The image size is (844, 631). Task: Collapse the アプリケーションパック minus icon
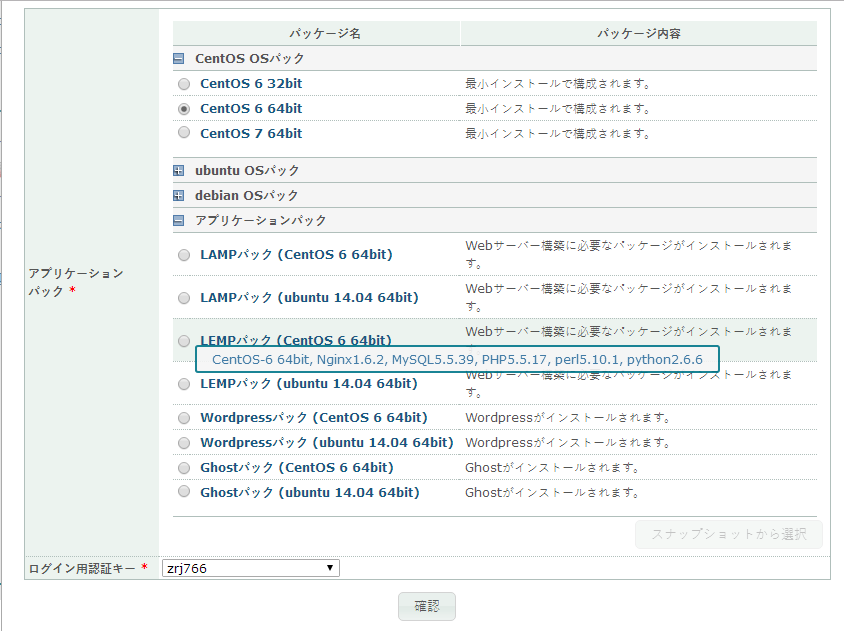tap(179, 220)
